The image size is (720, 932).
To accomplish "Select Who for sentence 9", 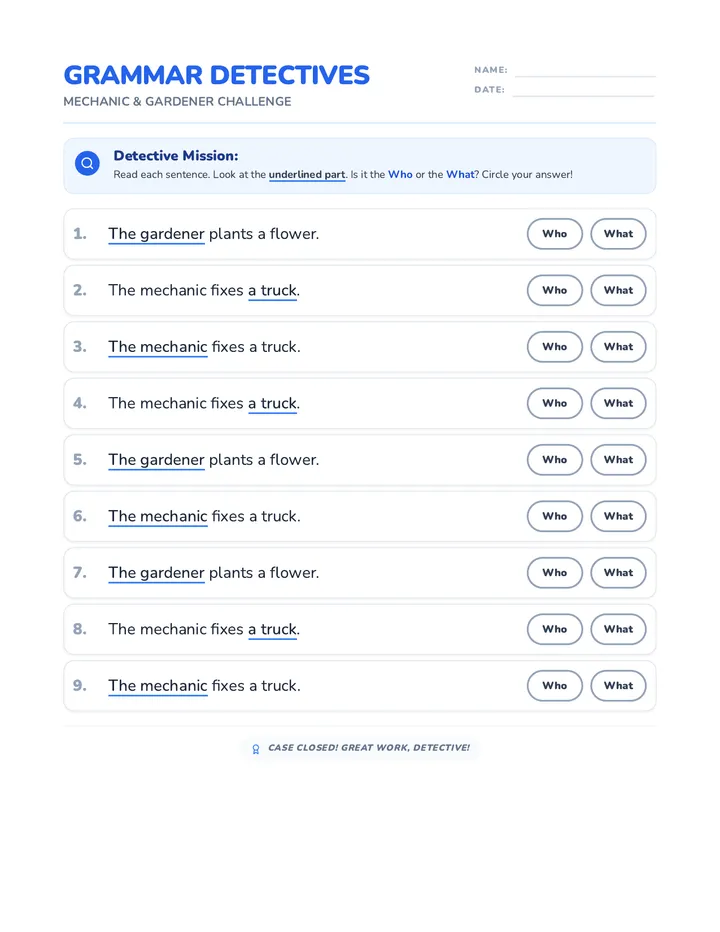I will pyautogui.click(x=555, y=685).
